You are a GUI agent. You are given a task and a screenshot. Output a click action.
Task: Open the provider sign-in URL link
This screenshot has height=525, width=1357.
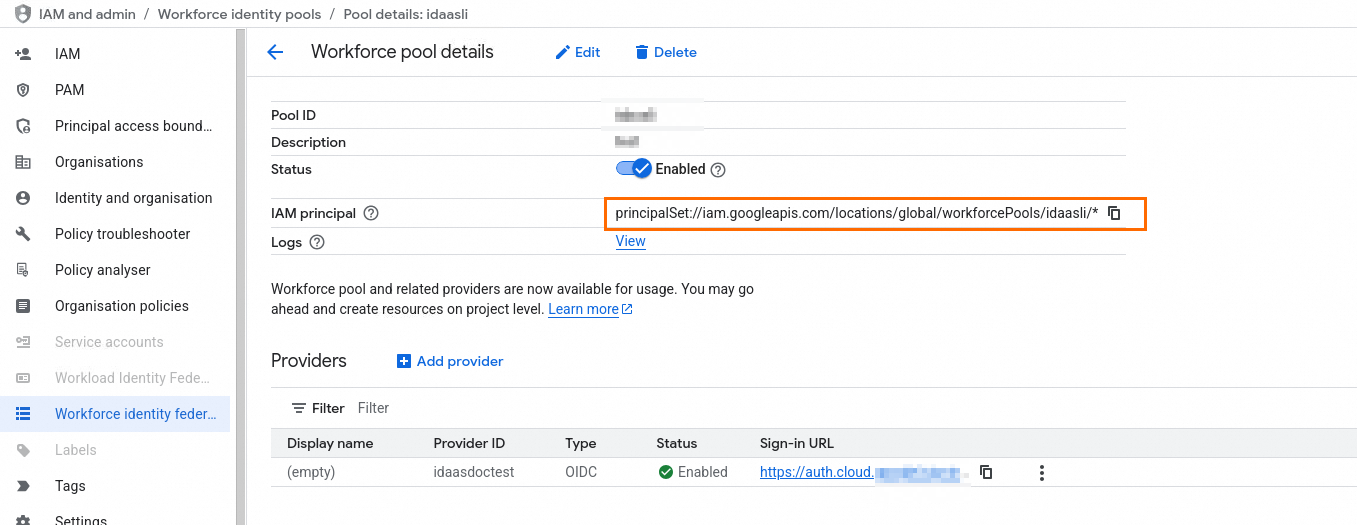pyautogui.click(x=816, y=472)
